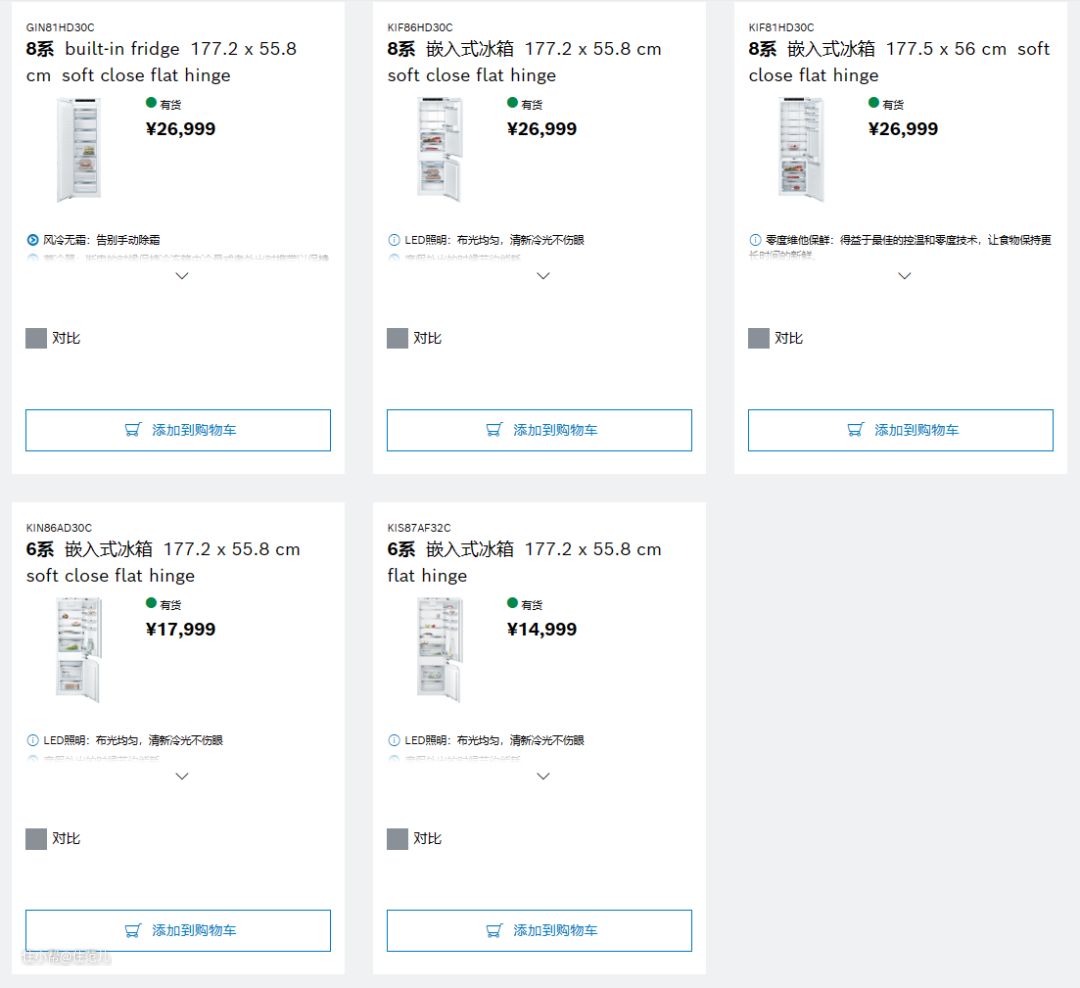Open the KIF86HD30C 8-series product title
Viewport: 1080px width, 988px height.
coord(524,61)
